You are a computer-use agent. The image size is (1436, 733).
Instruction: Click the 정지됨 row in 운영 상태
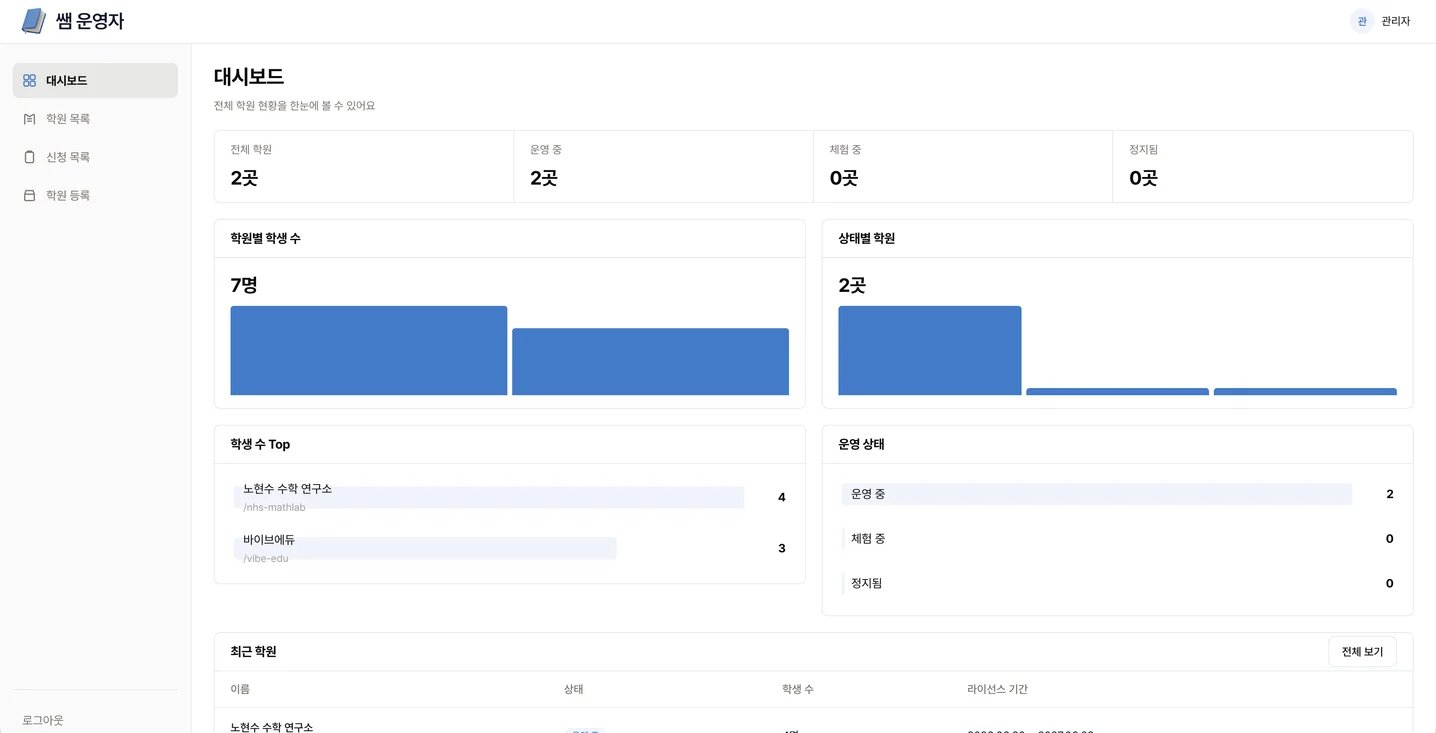click(1117, 583)
